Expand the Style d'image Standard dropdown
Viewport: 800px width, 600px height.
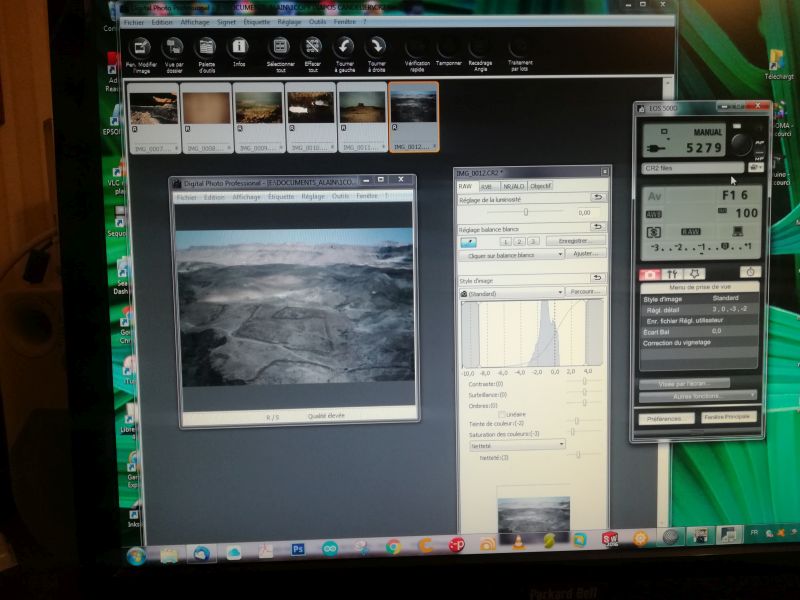[x=511, y=292]
